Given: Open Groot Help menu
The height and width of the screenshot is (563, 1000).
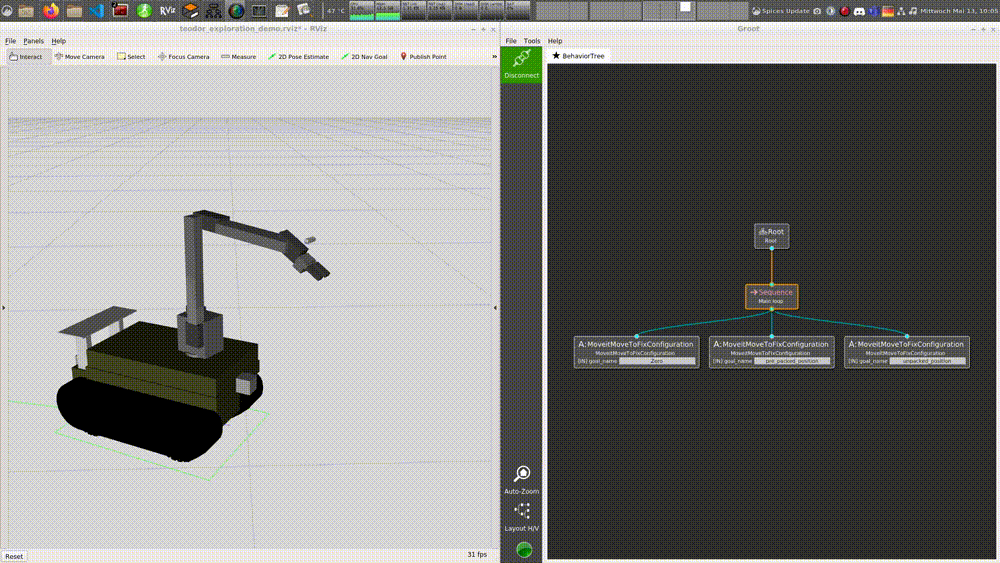Looking at the screenshot, I should pos(555,41).
